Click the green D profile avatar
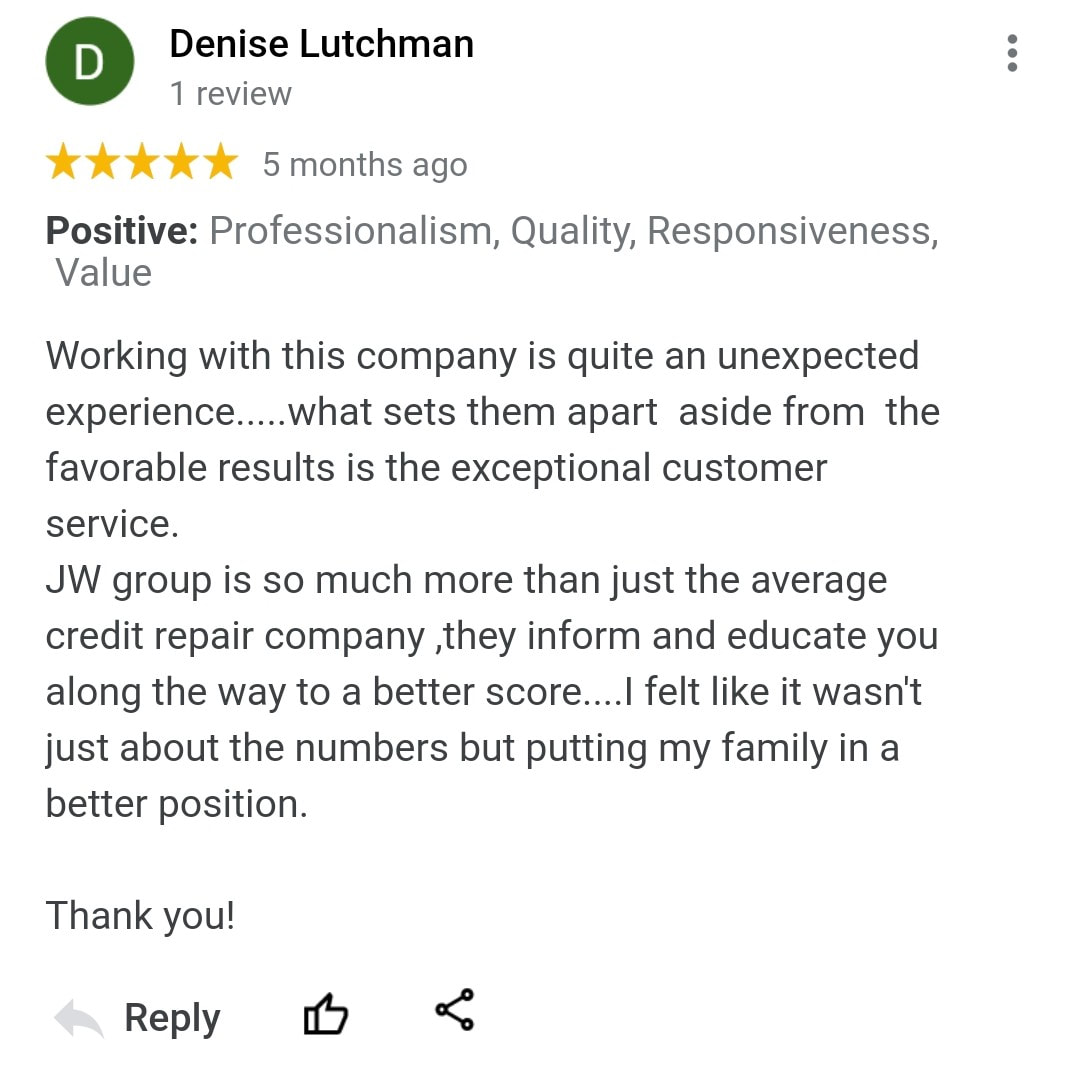1080x1078 pixels. [x=90, y=61]
